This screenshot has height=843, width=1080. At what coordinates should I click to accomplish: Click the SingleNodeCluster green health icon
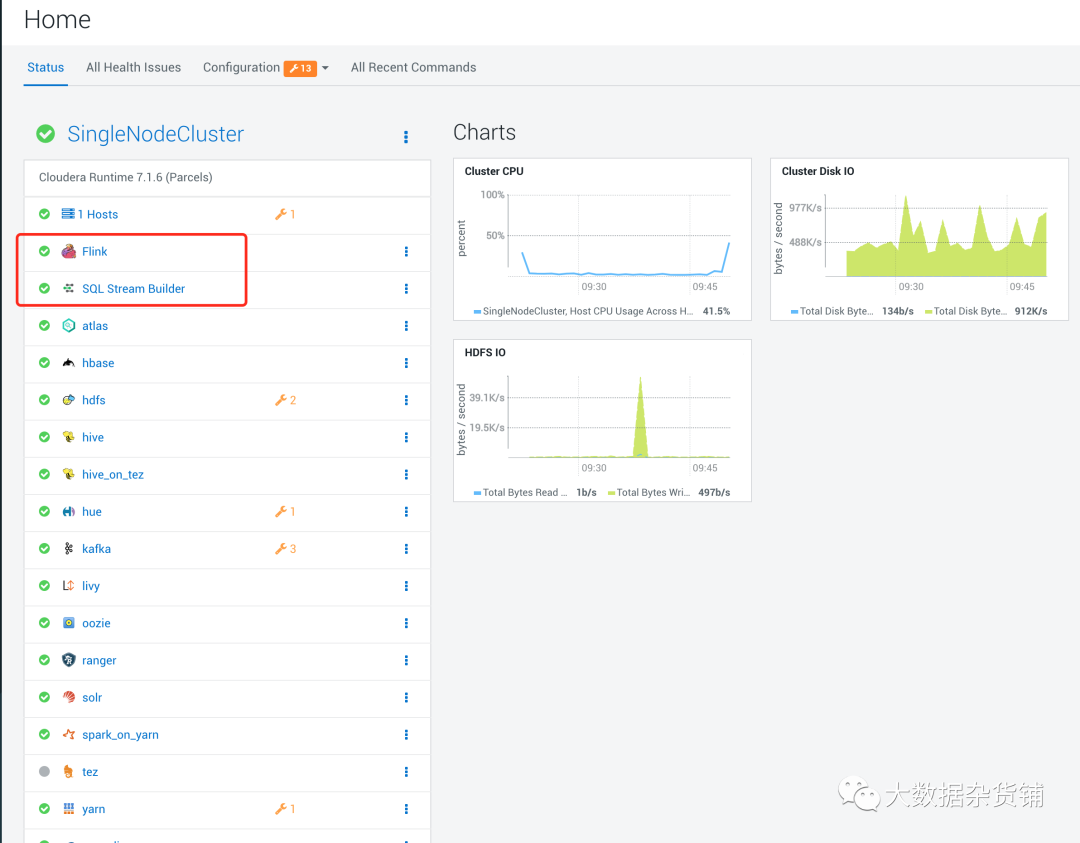coord(45,134)
